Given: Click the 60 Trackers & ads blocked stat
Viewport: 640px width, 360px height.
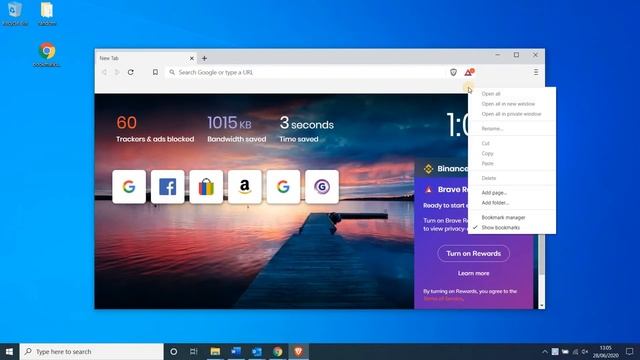Looking at the screenshot, I should 155,129.
